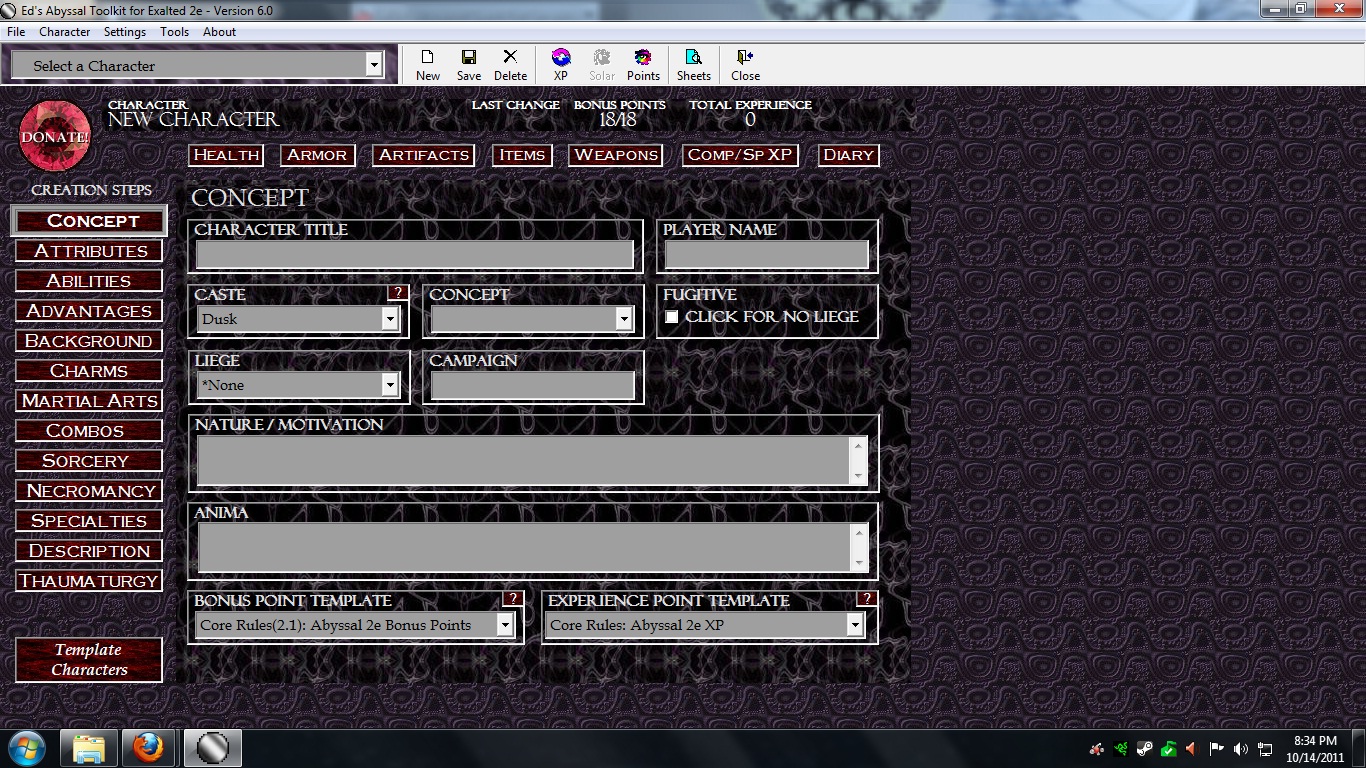The width and height of the screenshot is (1366, 768).
Task: Switch to the Items tab
Action: [522, 155]
